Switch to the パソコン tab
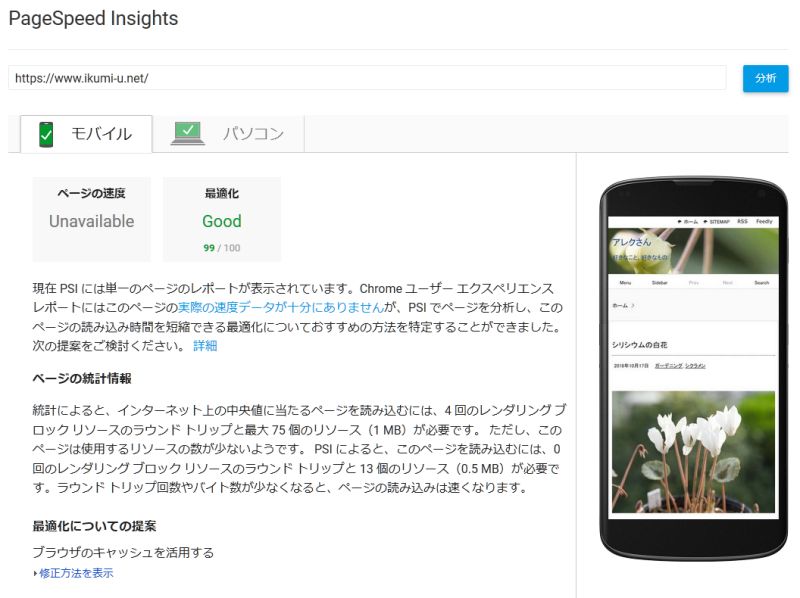The height and width of the screenshot is (598, 800). click(229, 134)
